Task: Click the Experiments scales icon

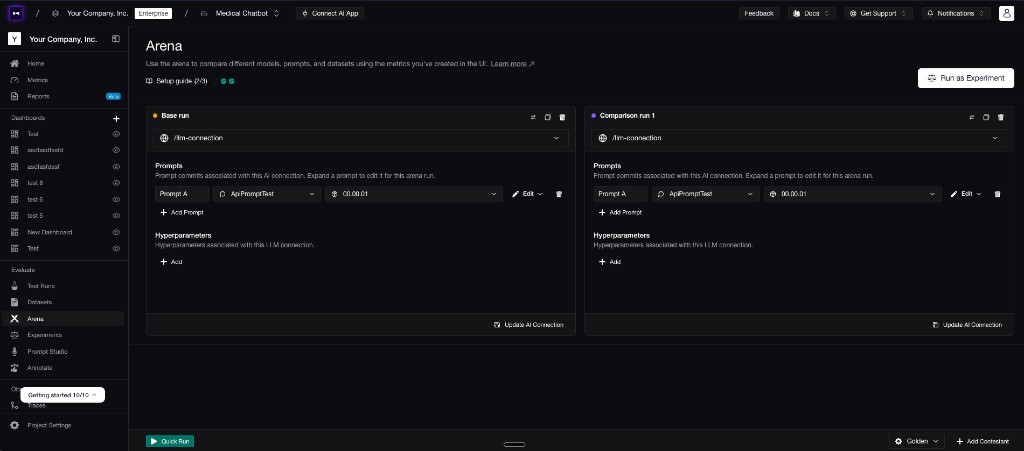Action: click(x=14, y=335)
